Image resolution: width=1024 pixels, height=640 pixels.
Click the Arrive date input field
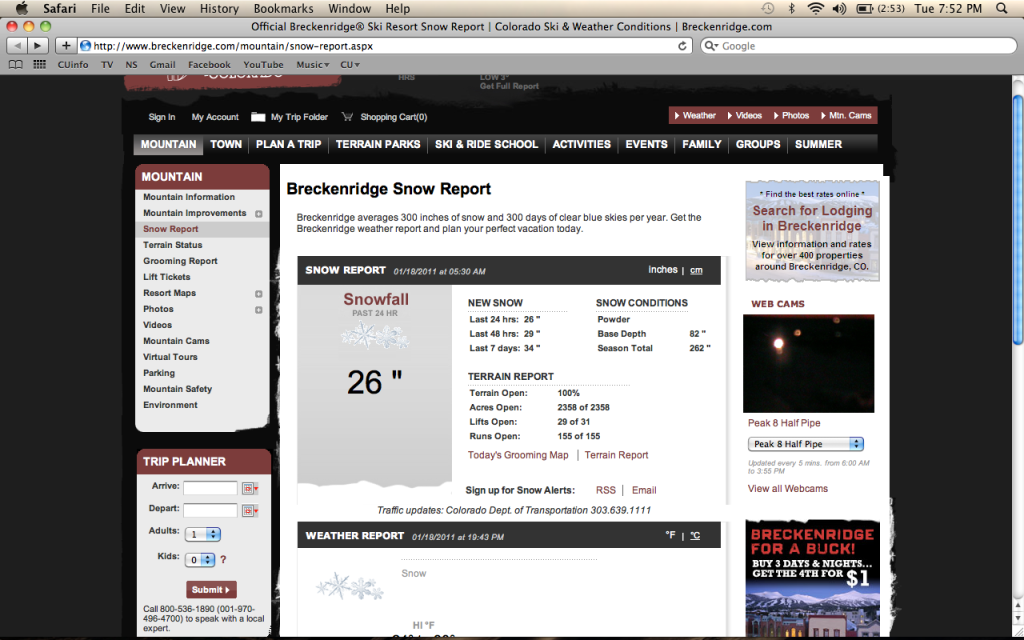point(210,488)
